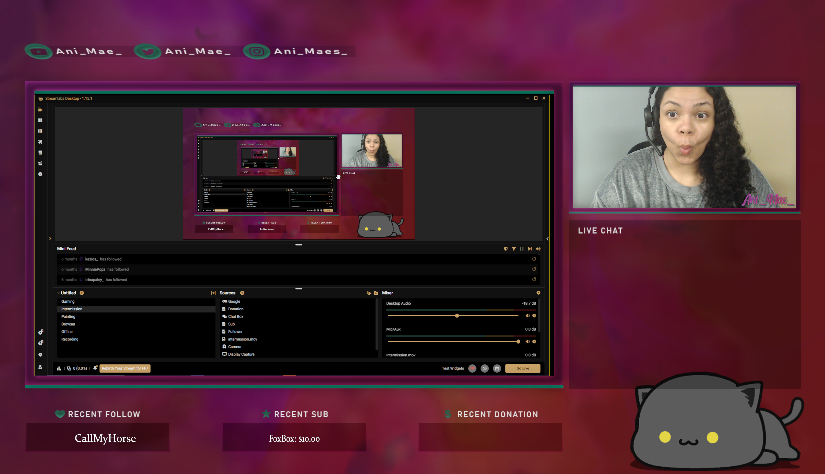Start recording with the red REC button
Screen dimensions: 825x474
click(472, 368)
